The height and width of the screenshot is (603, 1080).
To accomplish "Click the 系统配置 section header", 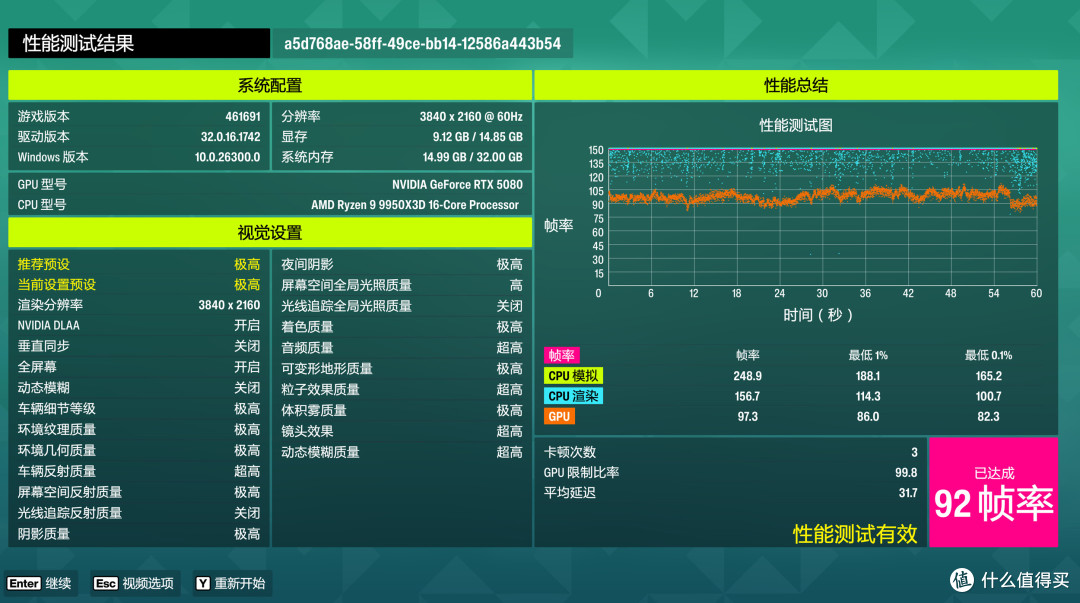I will click(270, 85).
